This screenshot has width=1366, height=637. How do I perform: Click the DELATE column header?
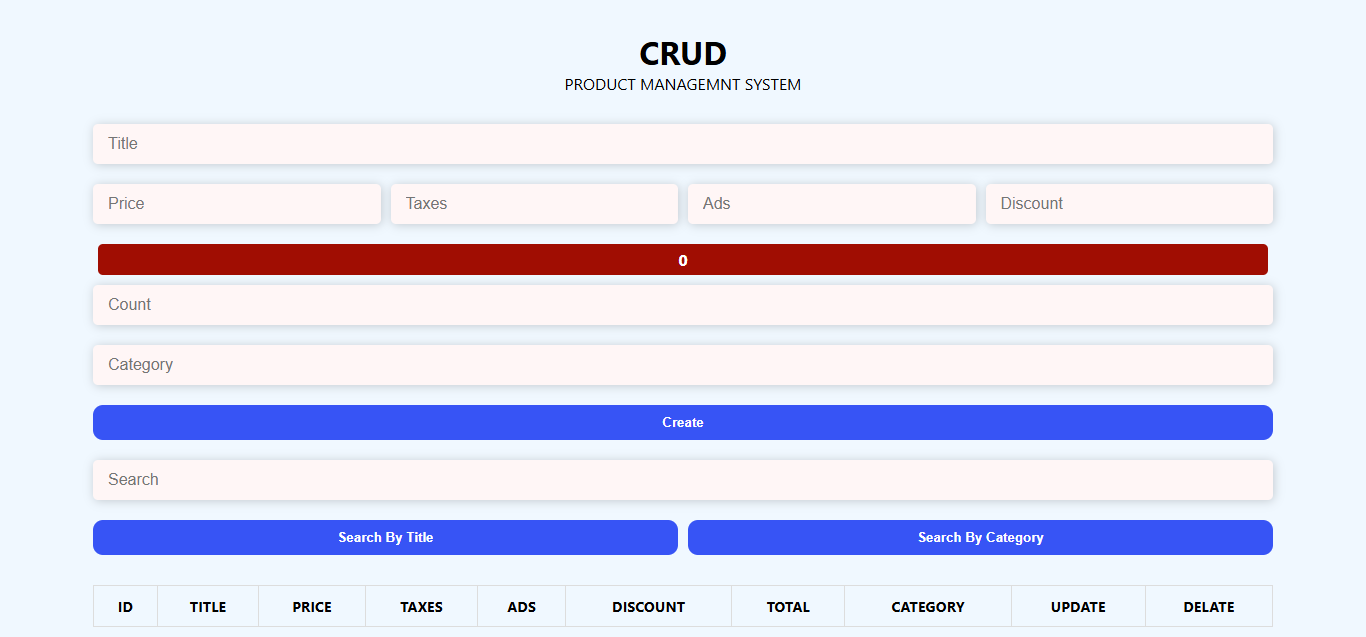click(x=1209, y=606)
